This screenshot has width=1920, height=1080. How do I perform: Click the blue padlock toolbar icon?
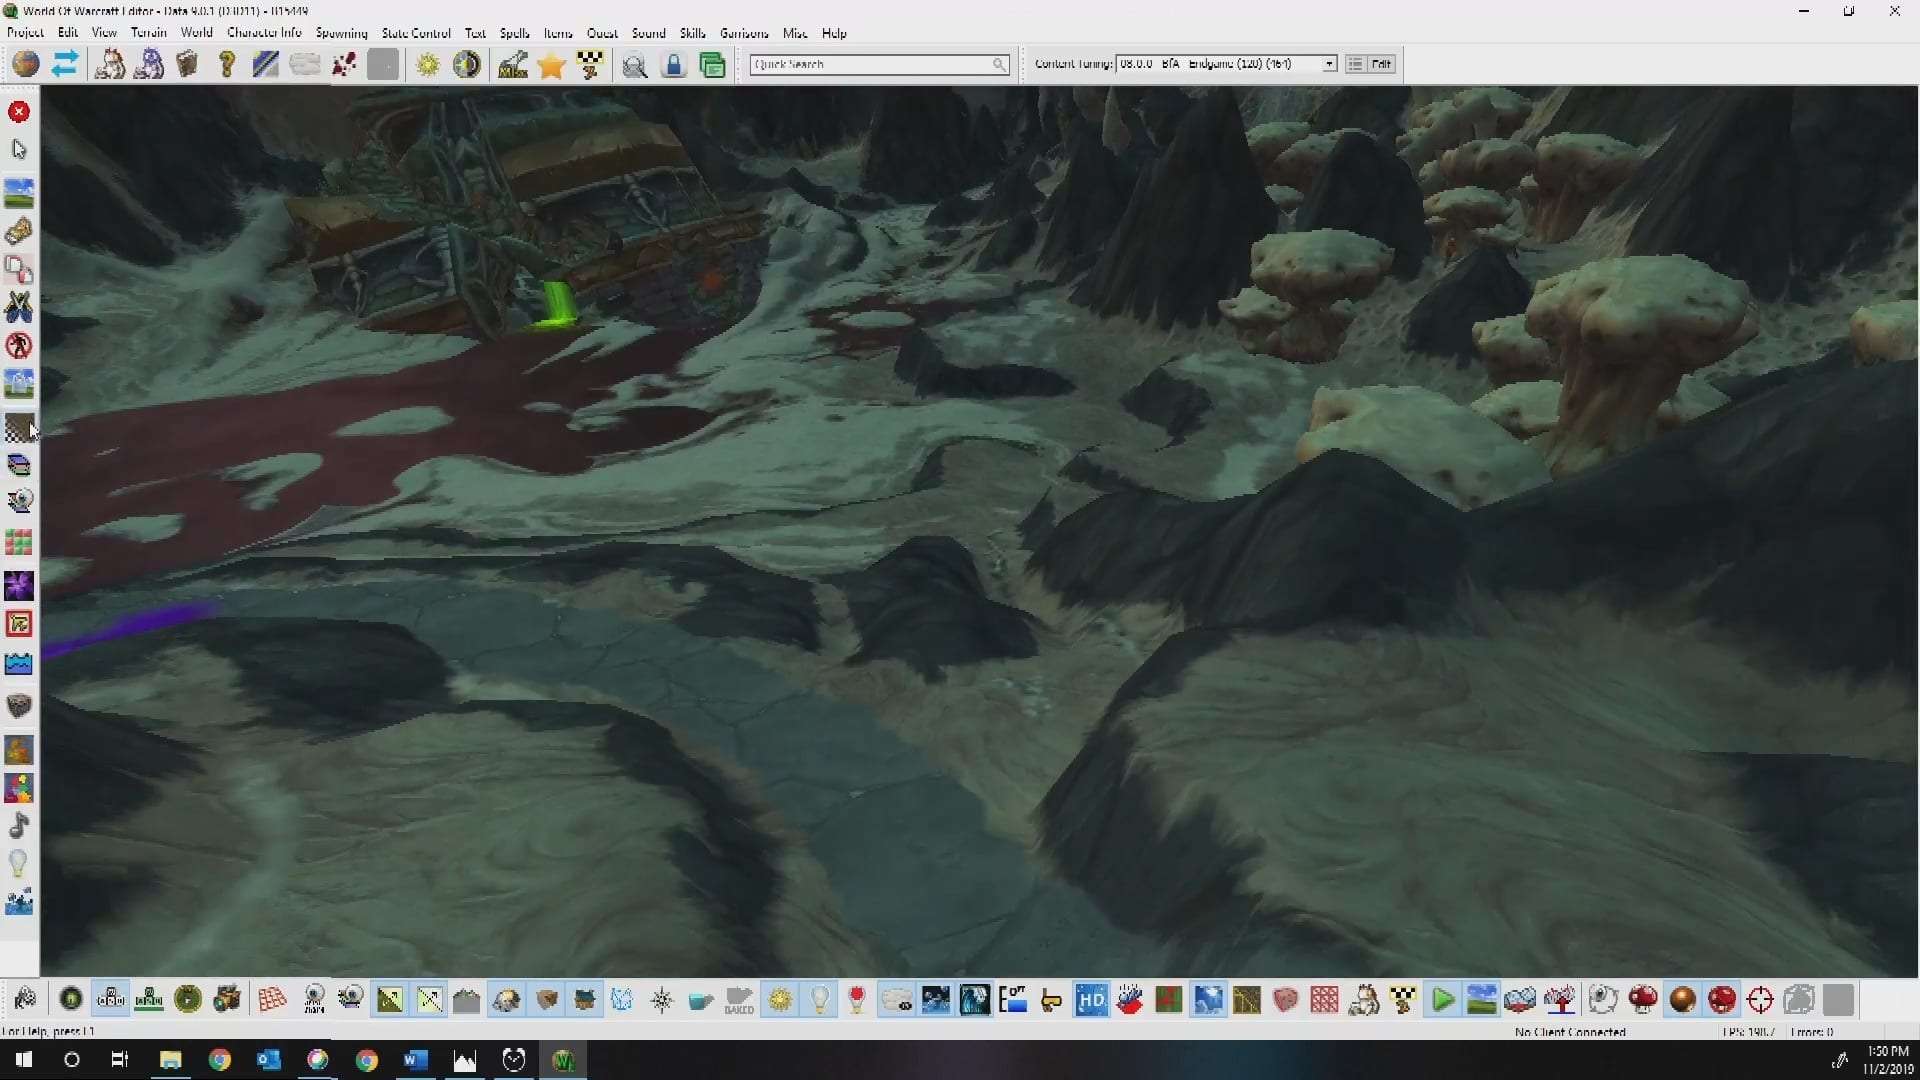point(674,65)
